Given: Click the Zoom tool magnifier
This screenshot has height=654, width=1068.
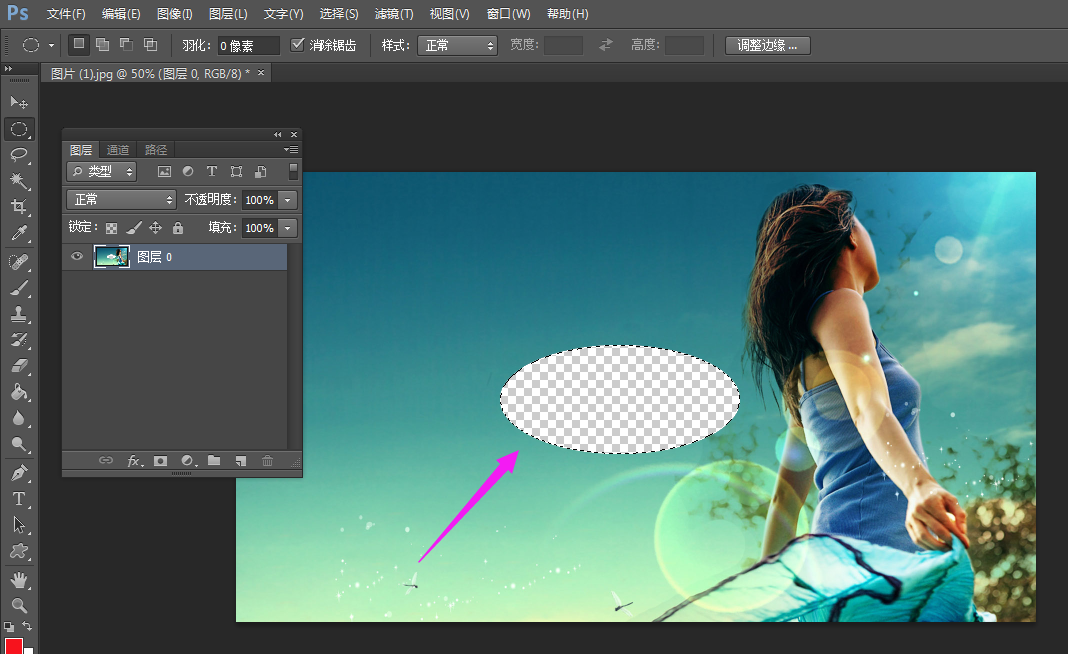Looking at the screenshot, I should pyautogui.click(x=19, y=605).
